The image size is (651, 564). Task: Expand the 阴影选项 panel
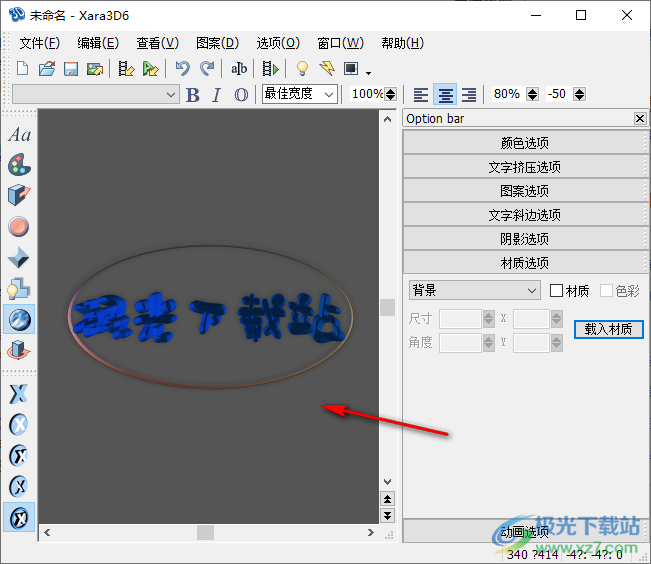pos(525,239)
